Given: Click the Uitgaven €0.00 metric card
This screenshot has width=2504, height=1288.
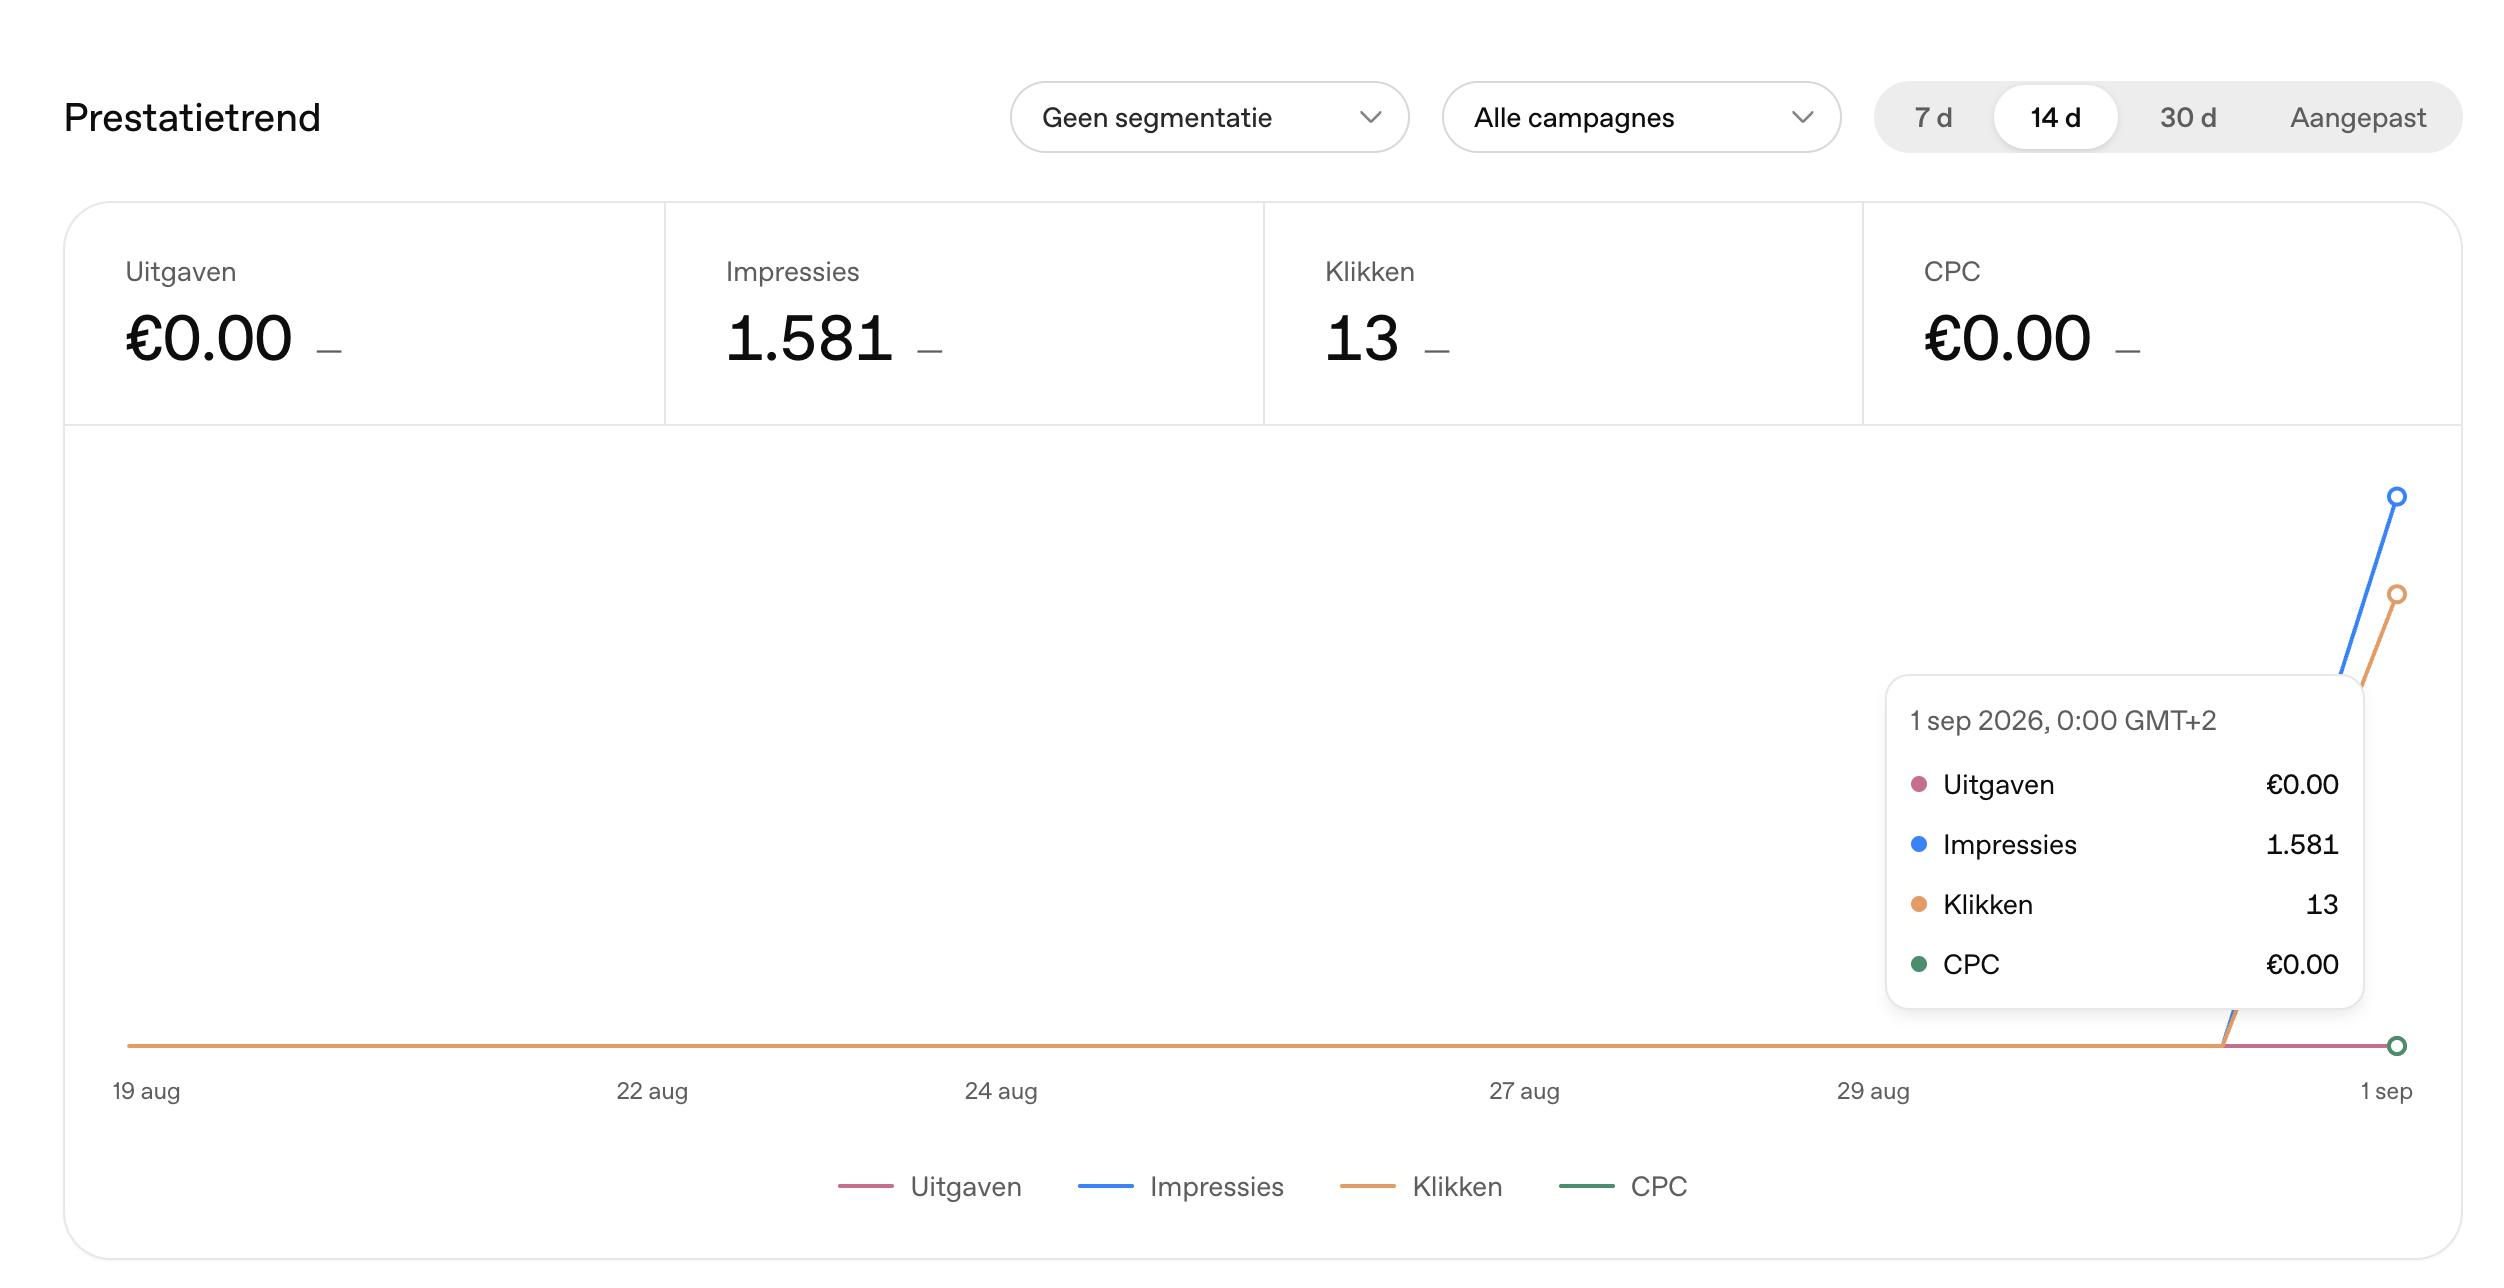Looking at the screenshot, I should pyautogui.click(x=365, y=314).
